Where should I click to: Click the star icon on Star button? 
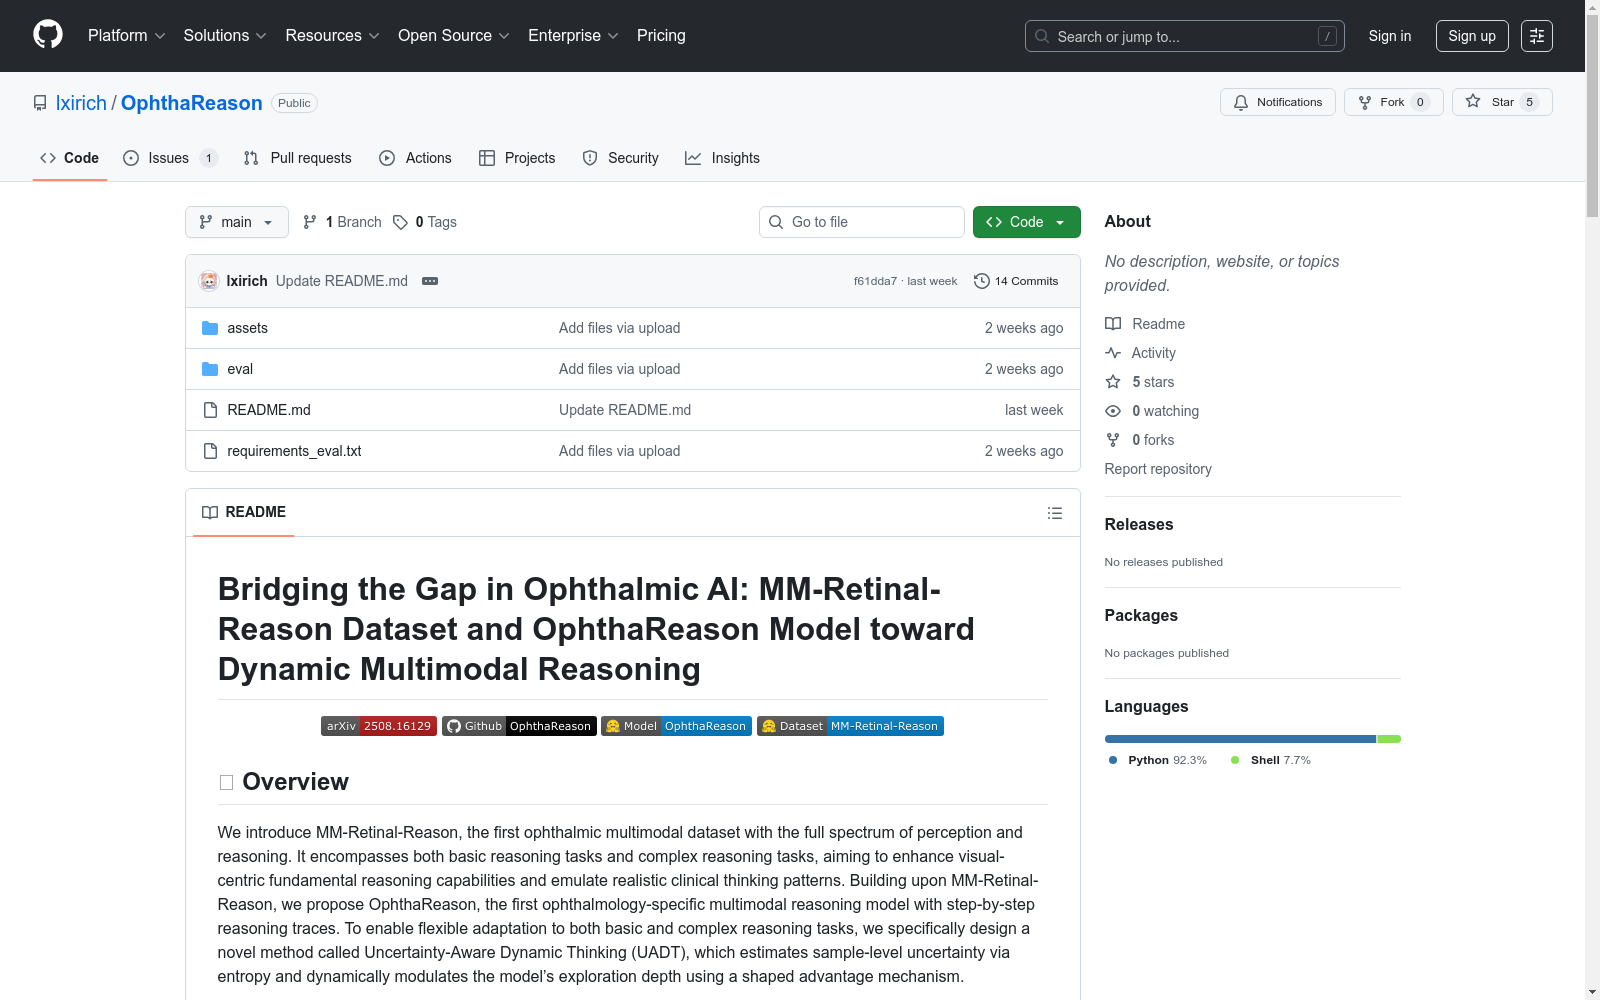tap(1473, 101)
